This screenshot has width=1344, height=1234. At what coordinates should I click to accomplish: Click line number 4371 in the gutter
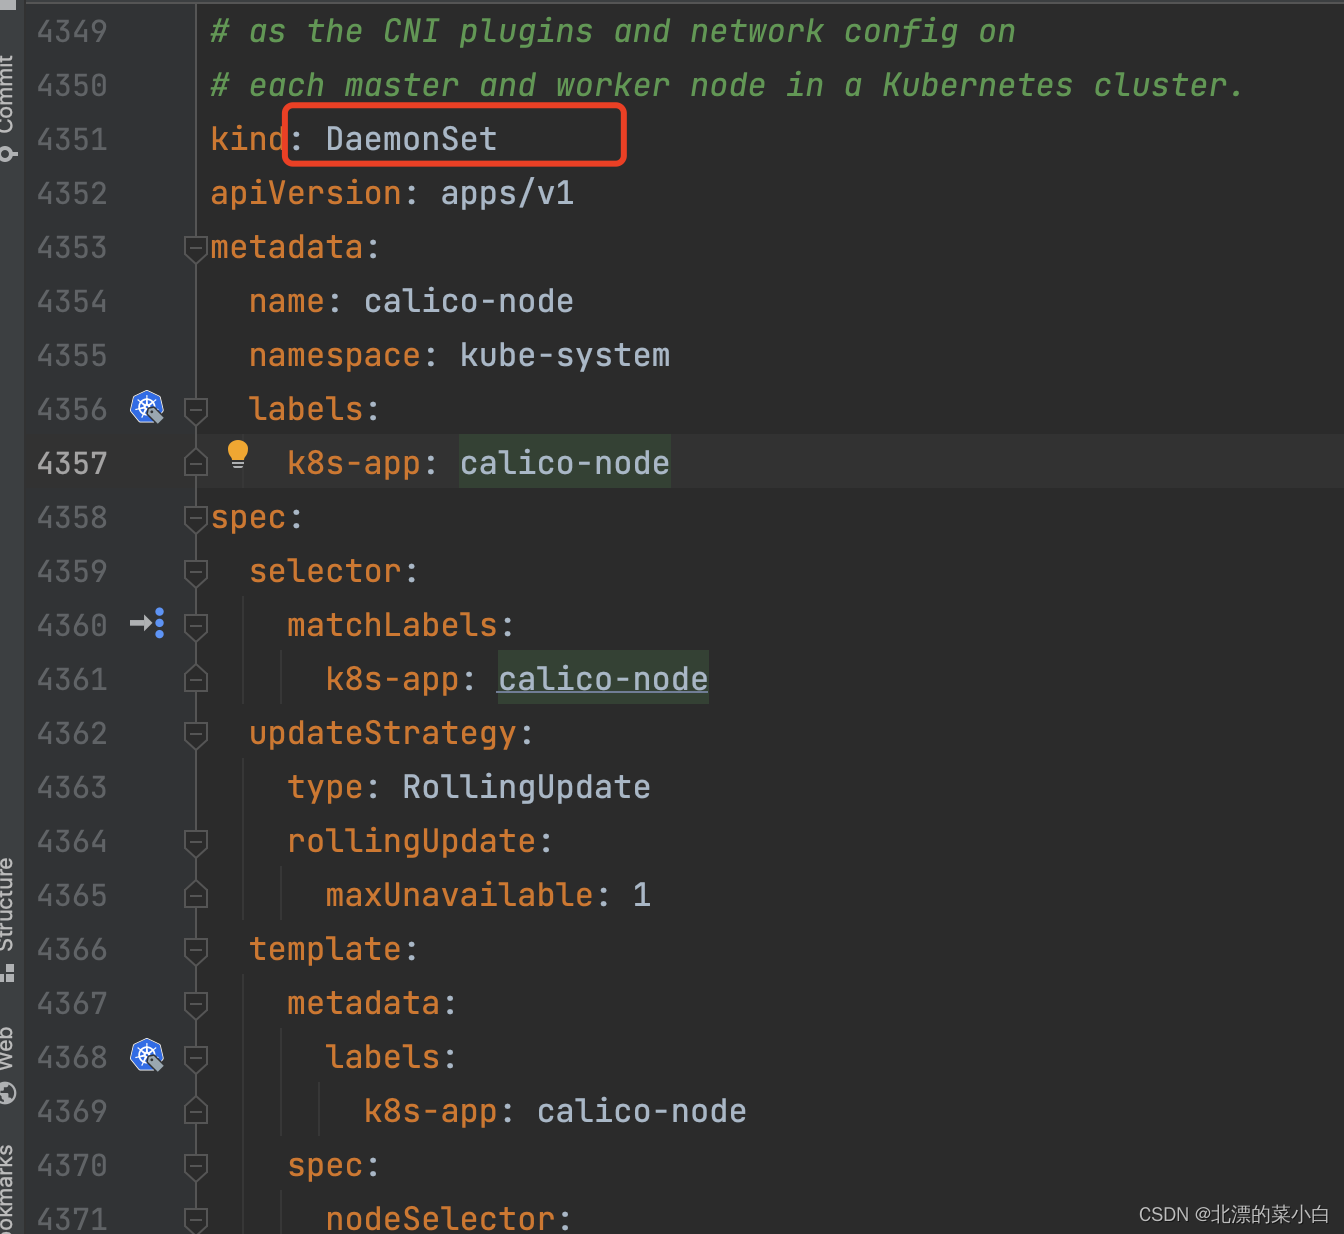(72, 1219)
